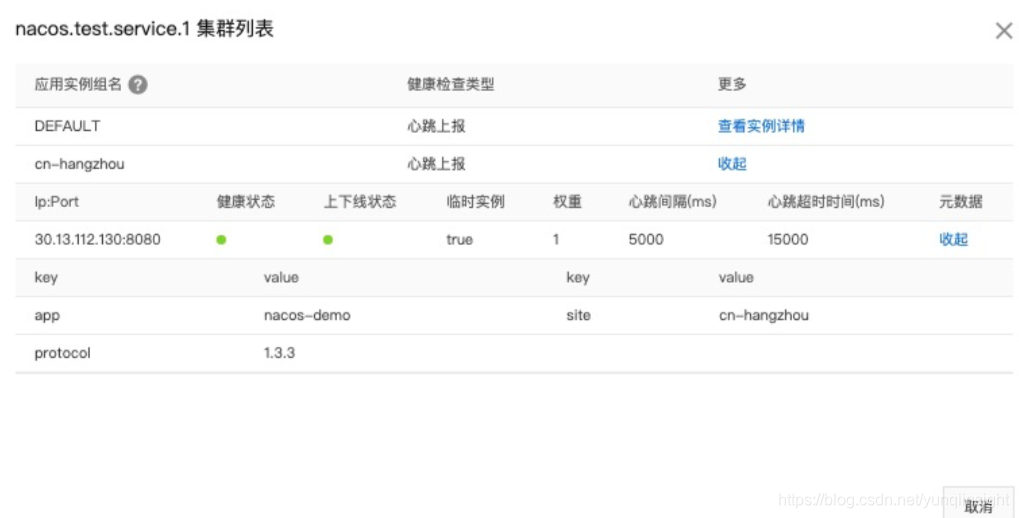Click the heartbeat timeout value 15000
1019x518 pixels.
pos(788,239)
